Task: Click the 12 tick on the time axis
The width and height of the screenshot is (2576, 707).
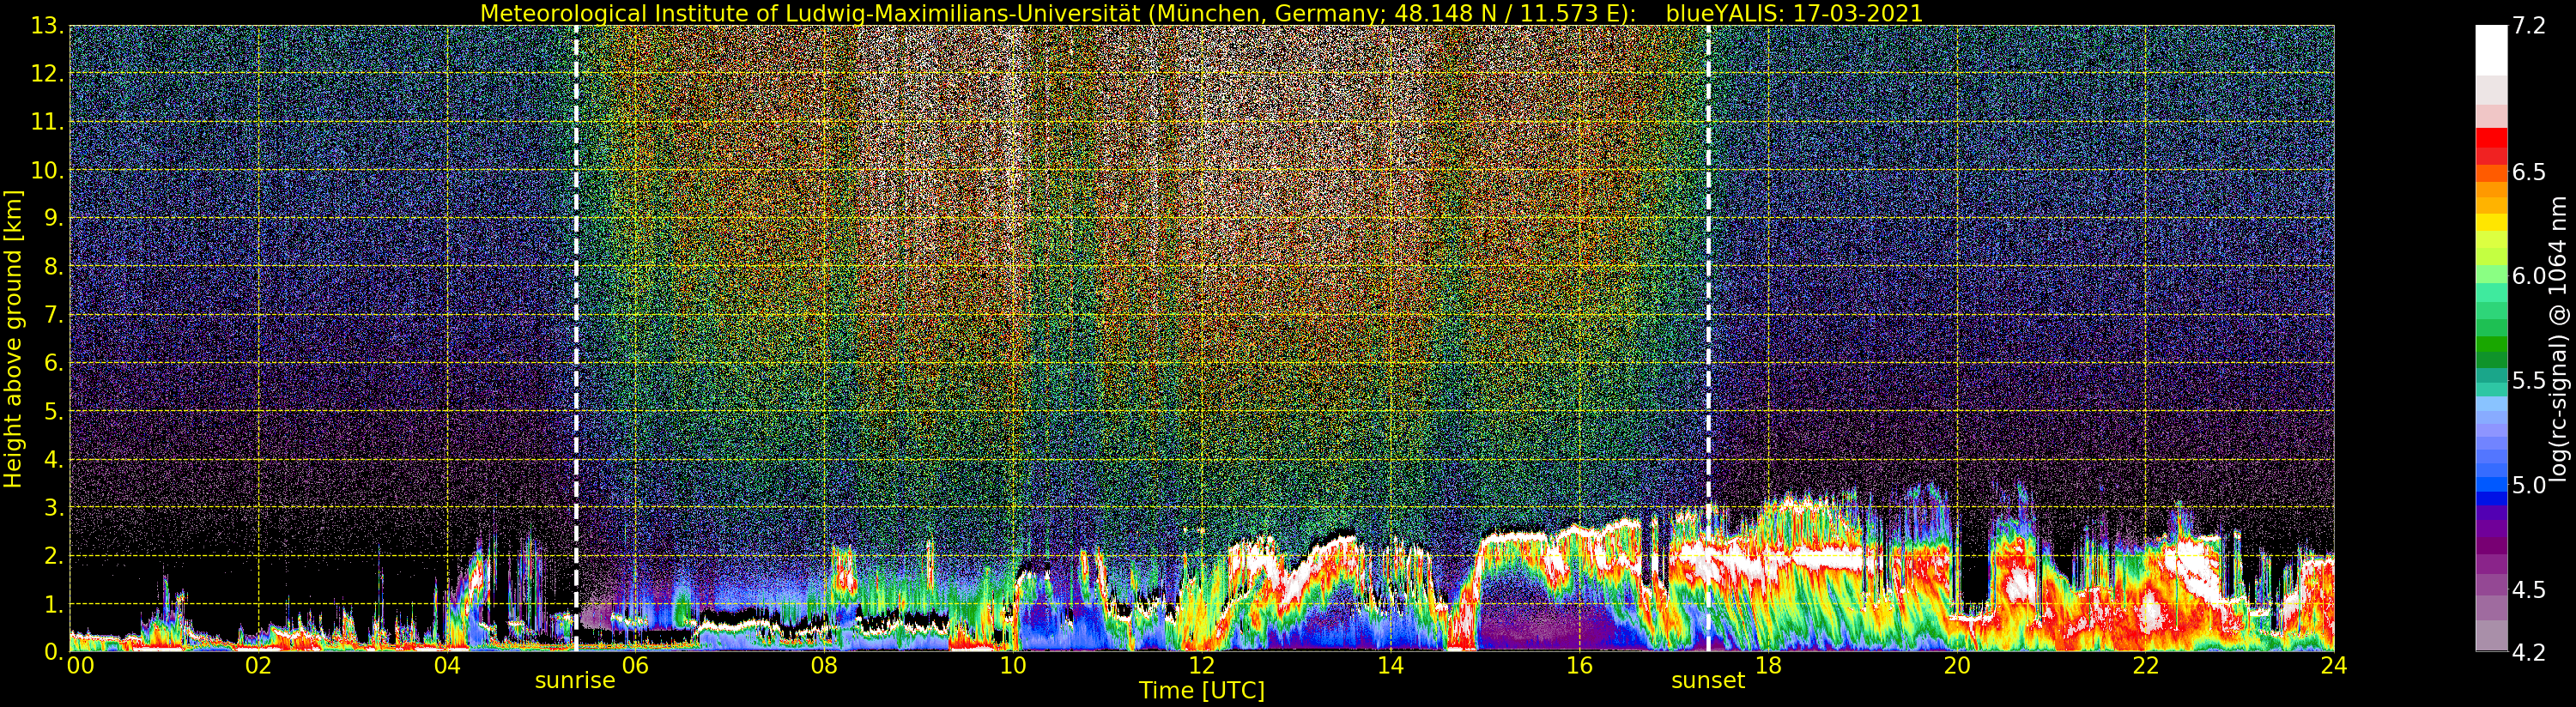Action: click(x=1201, y=666)
